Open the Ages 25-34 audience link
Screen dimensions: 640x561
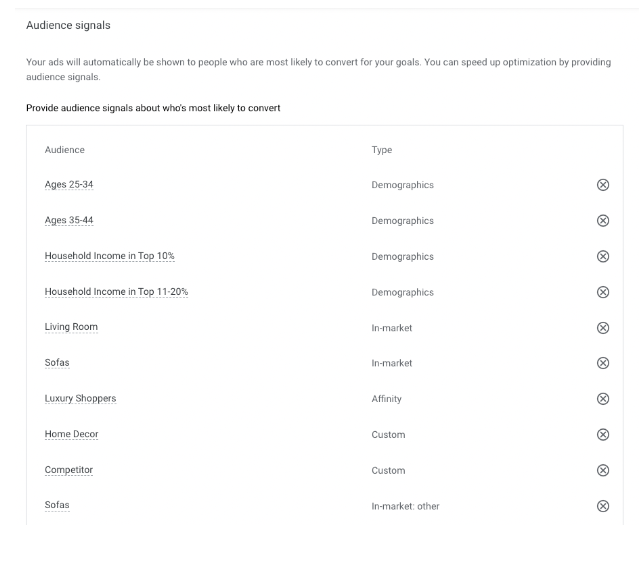click(x=69, y=185)
